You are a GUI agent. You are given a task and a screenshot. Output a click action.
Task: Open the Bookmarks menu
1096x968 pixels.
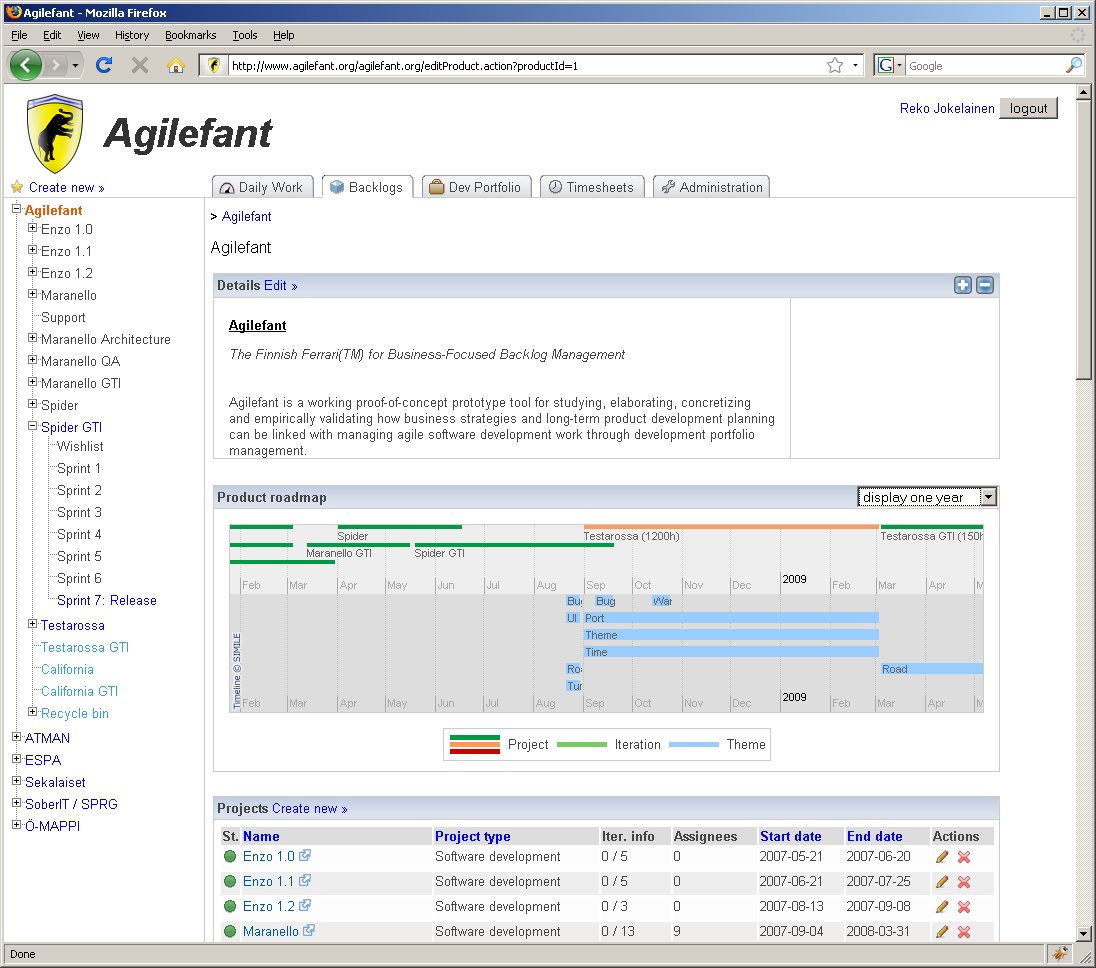tap(190, 35)
